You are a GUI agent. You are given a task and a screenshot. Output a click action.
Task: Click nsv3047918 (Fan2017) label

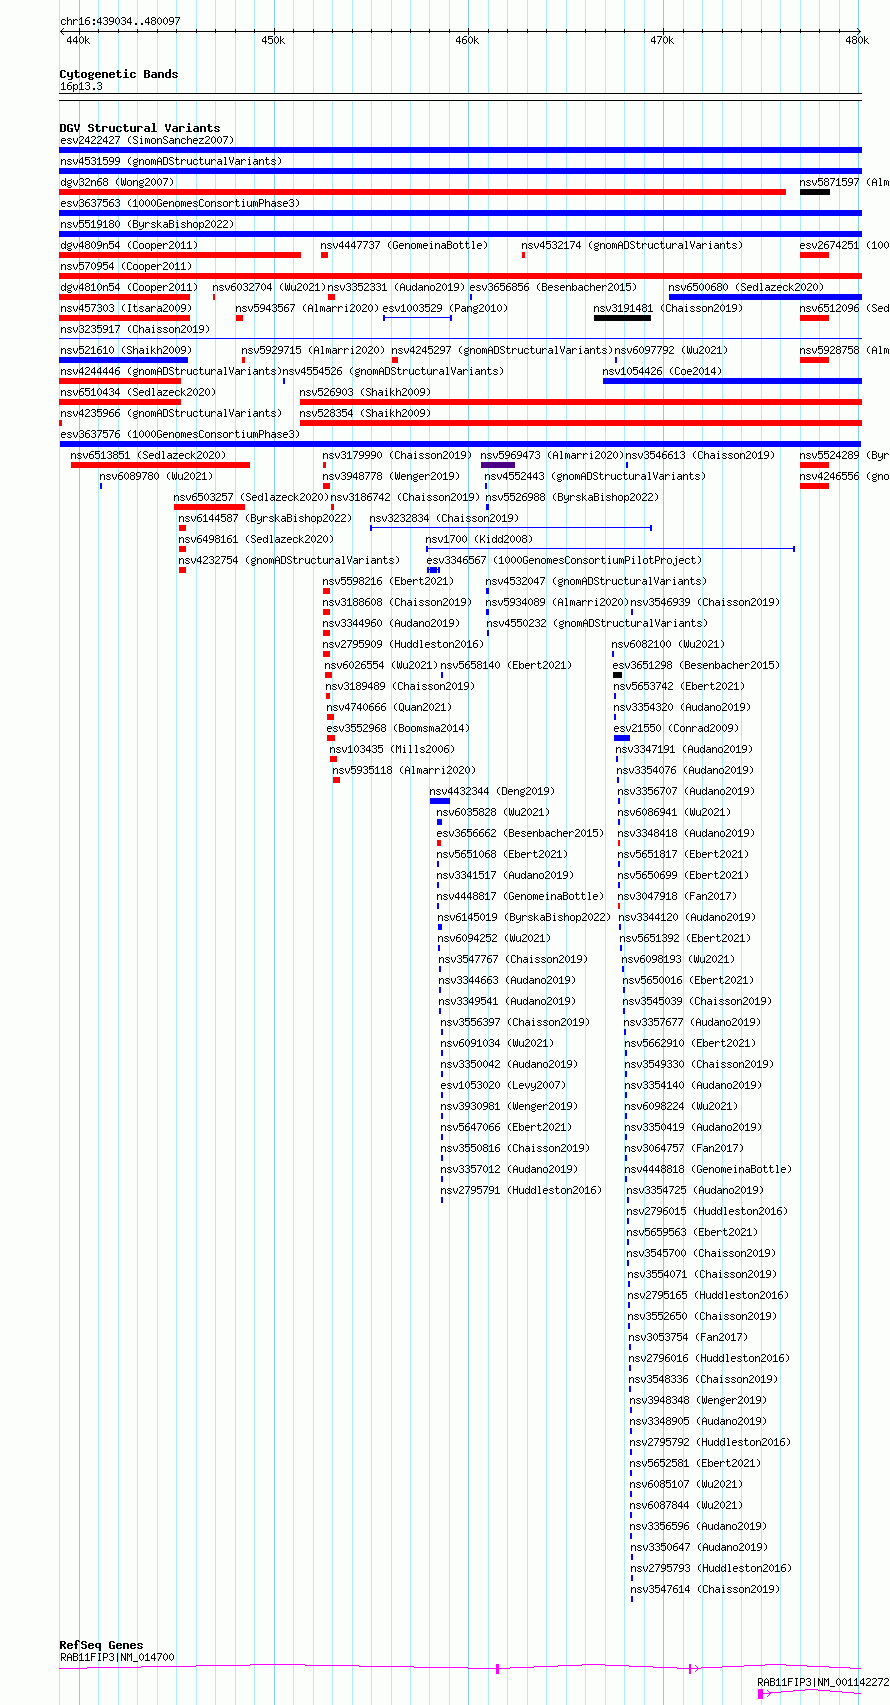point(678,897)
